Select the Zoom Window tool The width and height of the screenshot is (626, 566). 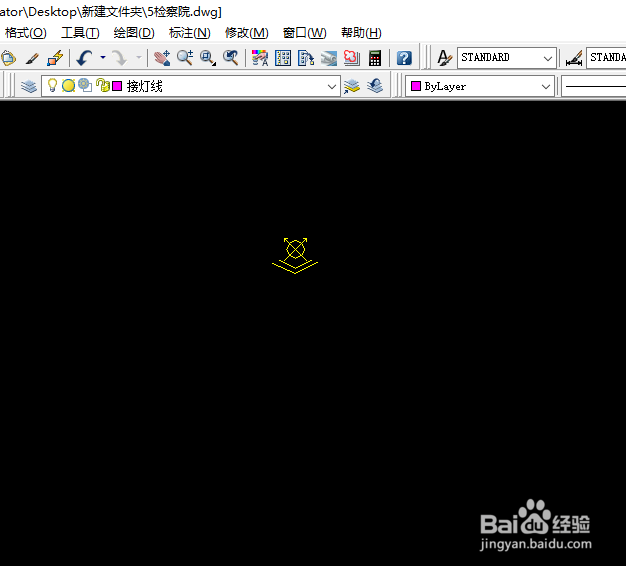coord(208,58)
